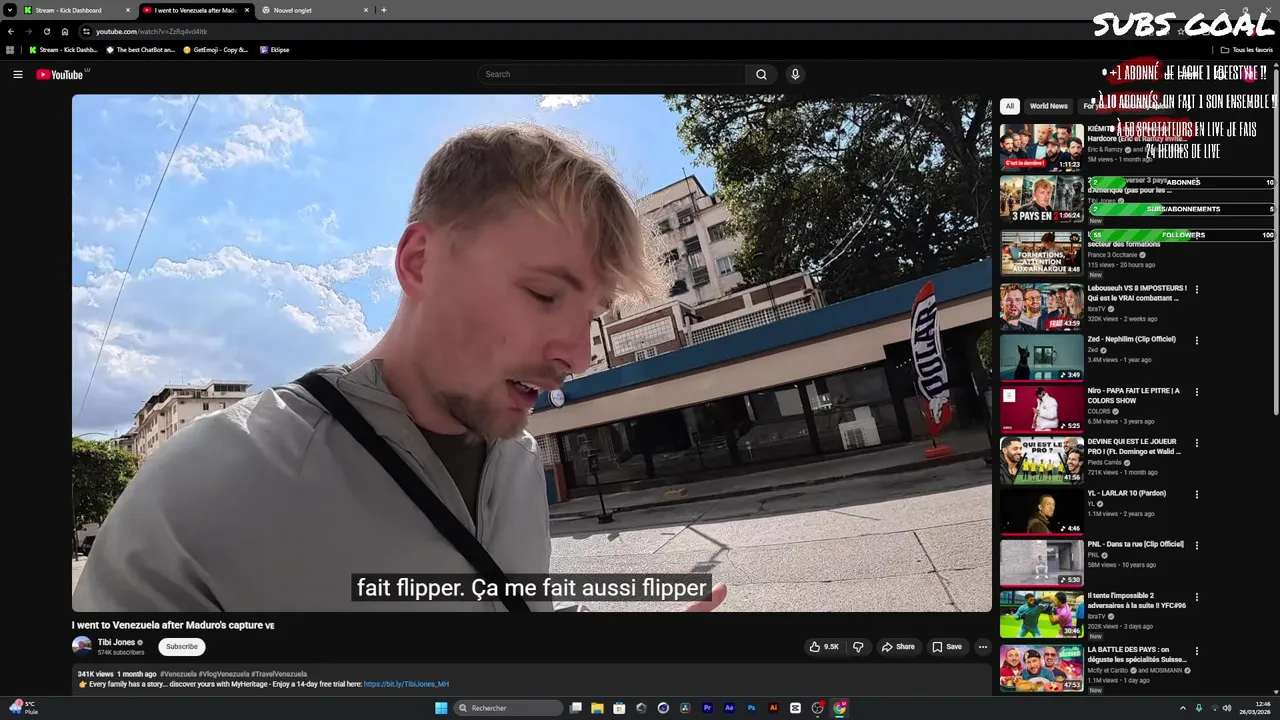Follow the MyHeritage bit.ly link
This screenshot has width=1280, height=720.
click(406, 684)
